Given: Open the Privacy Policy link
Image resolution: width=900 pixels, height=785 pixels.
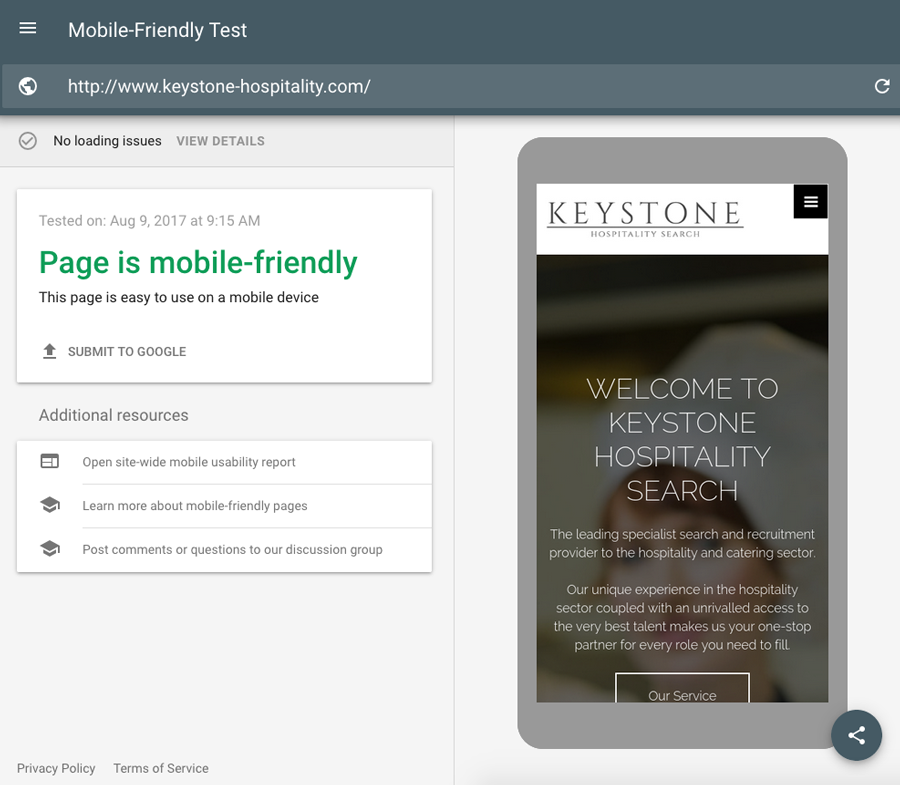Looking at the screenshot, I should tap(56, 768).
